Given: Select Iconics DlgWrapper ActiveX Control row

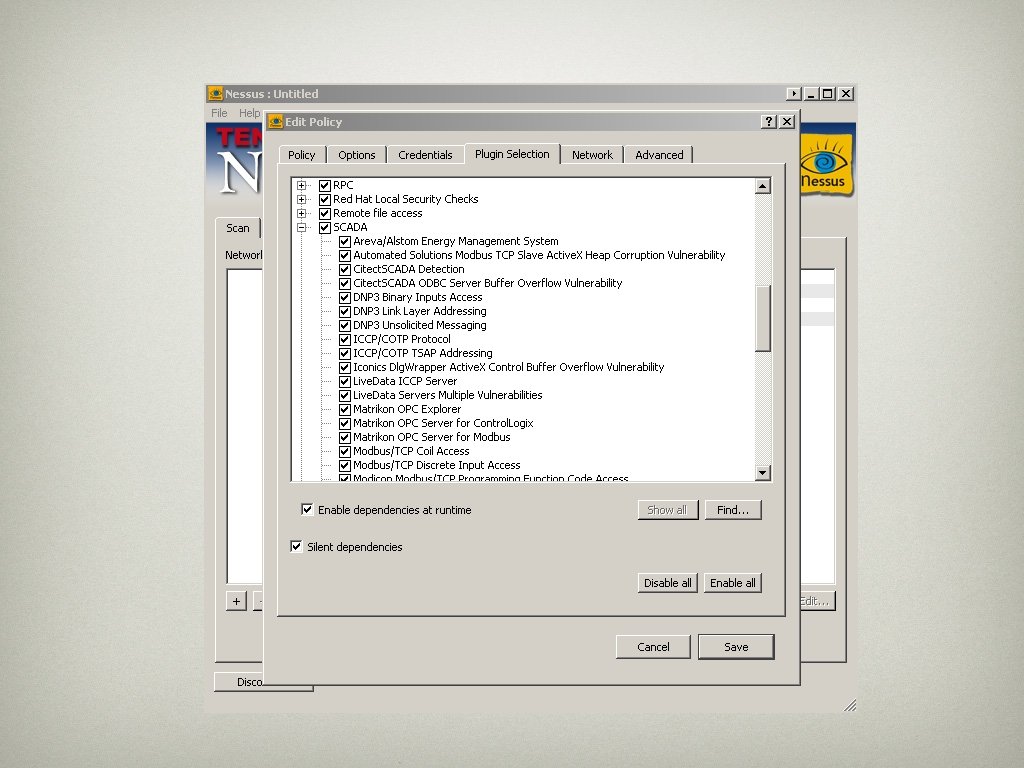Looking at the screenshot, I should [508, 368].
